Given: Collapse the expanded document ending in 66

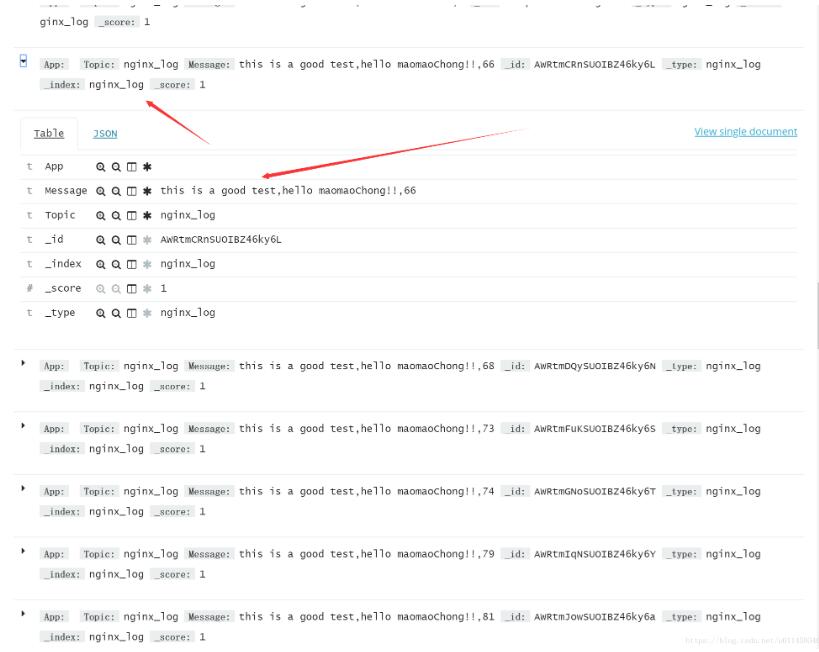Looking at the screenshot, I should click(24, 62).
